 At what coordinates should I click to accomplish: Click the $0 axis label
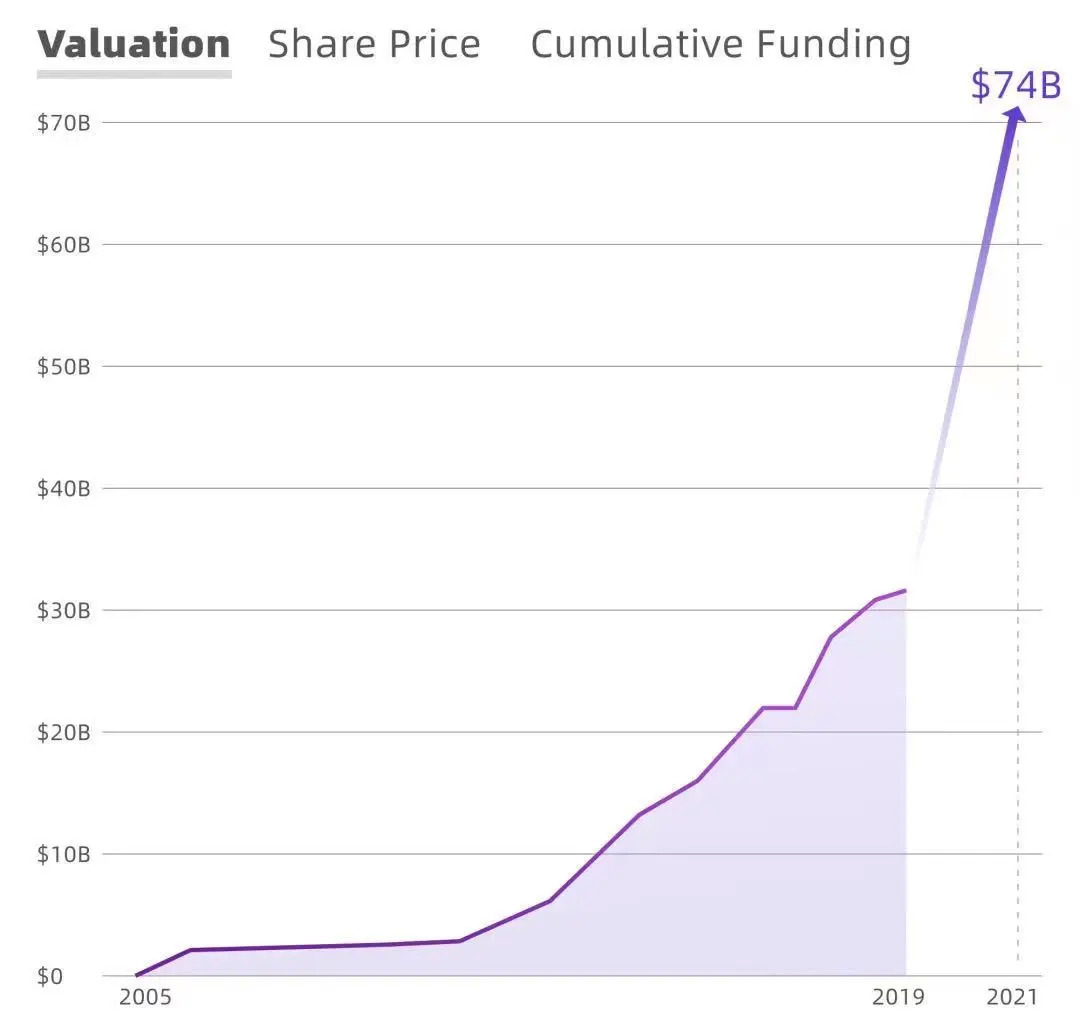50,977
